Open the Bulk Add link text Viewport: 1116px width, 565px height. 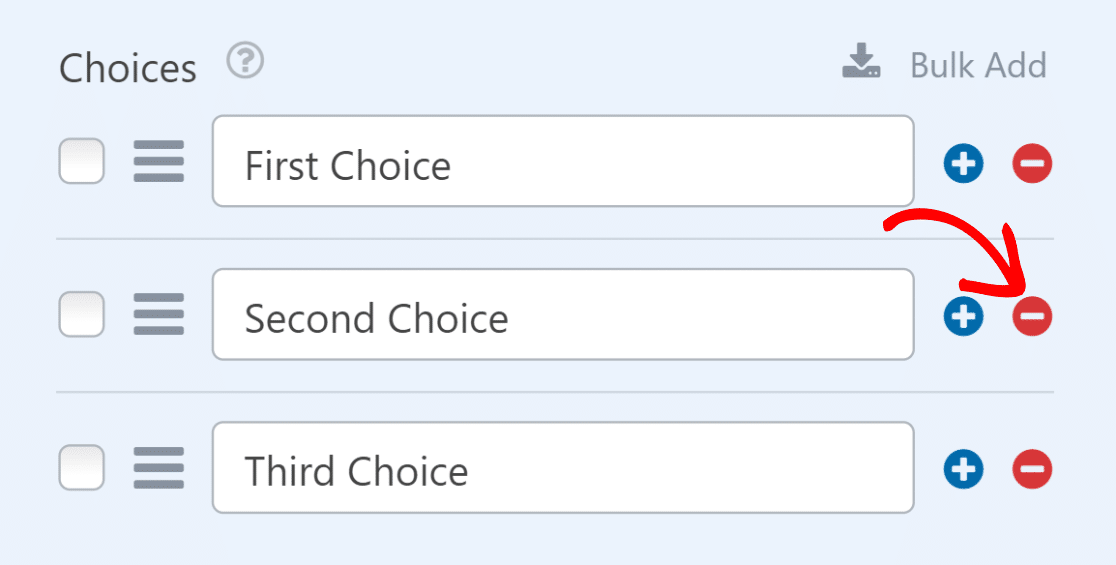pos(978,65)
